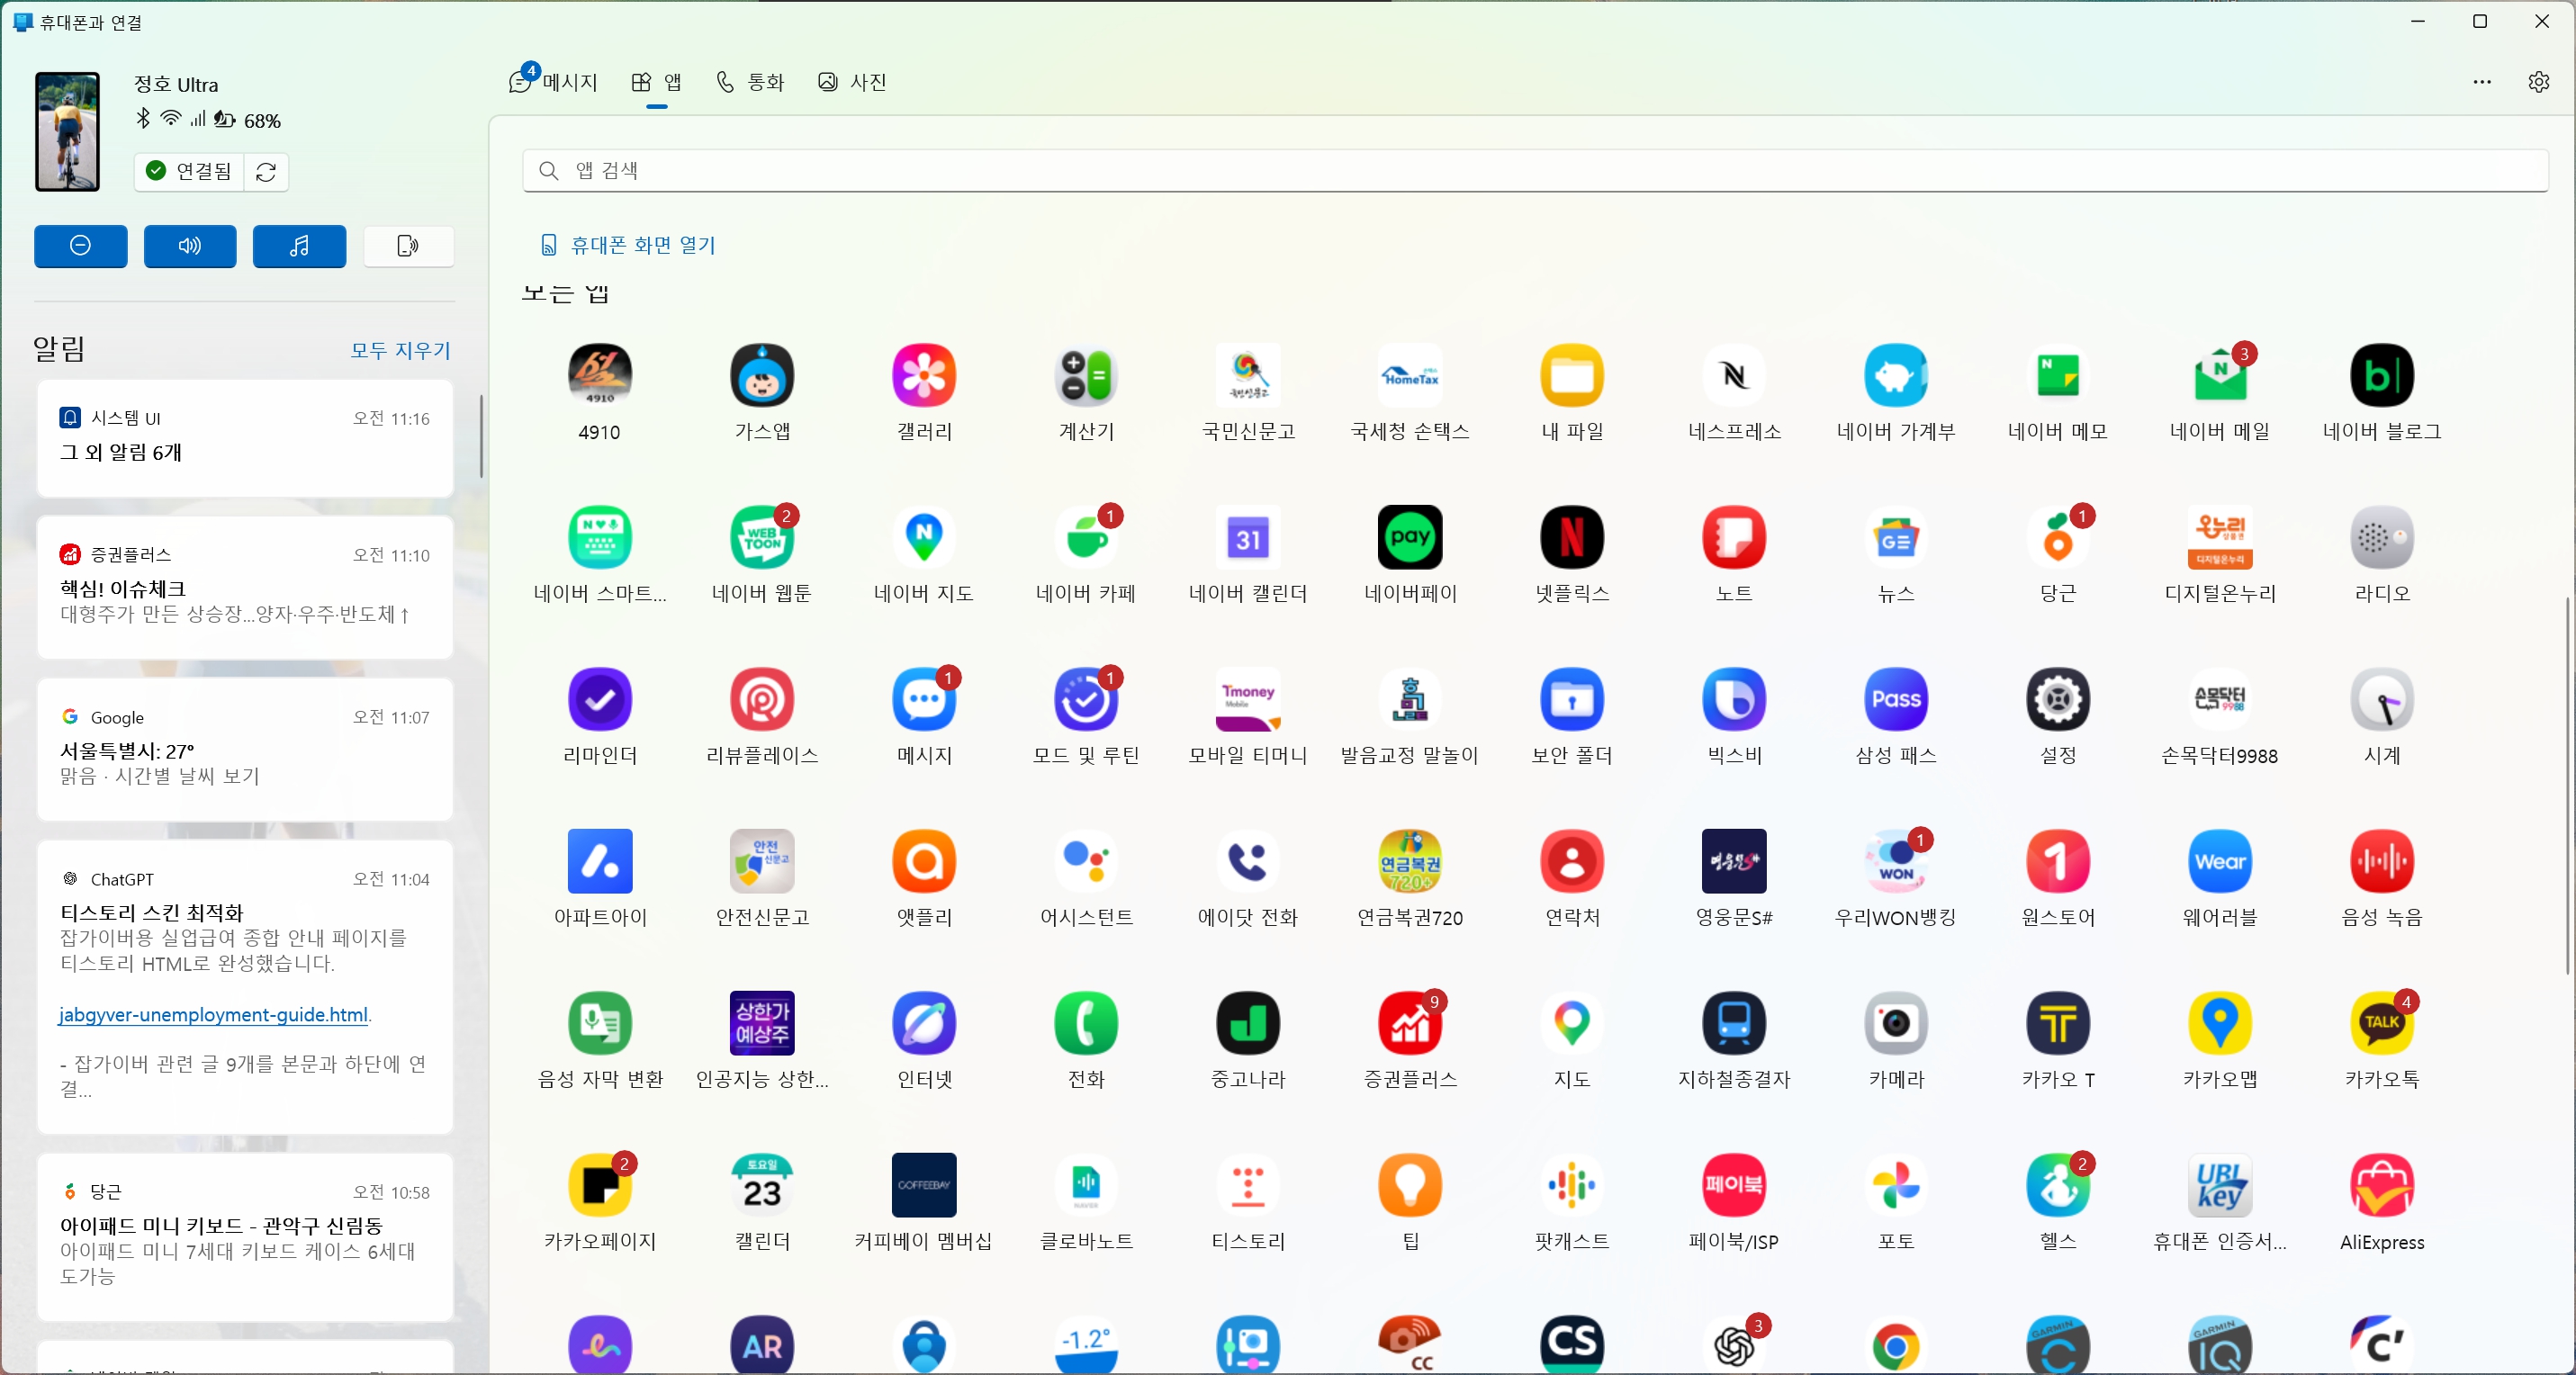Screen dimensions: 2576x1375
Task: Open the 증권플러스 app in the grid
Action: coord(1410,1024)
